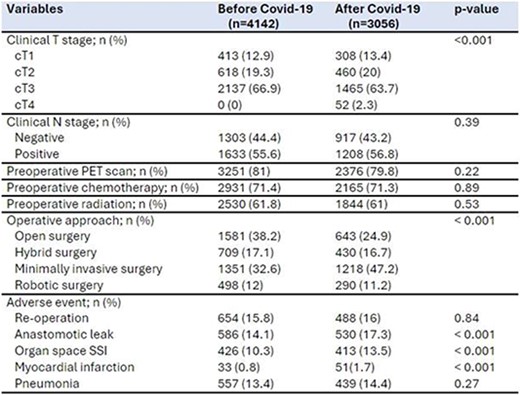Click the p-value column header
The width and height of the screenshot is (520, 395).
477,9
